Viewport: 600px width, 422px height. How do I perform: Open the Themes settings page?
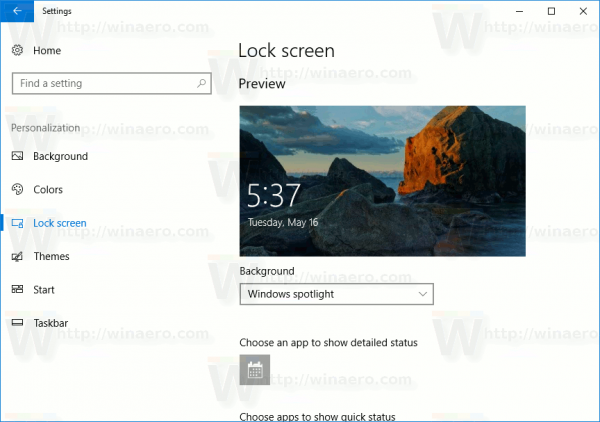coord(51,256)
